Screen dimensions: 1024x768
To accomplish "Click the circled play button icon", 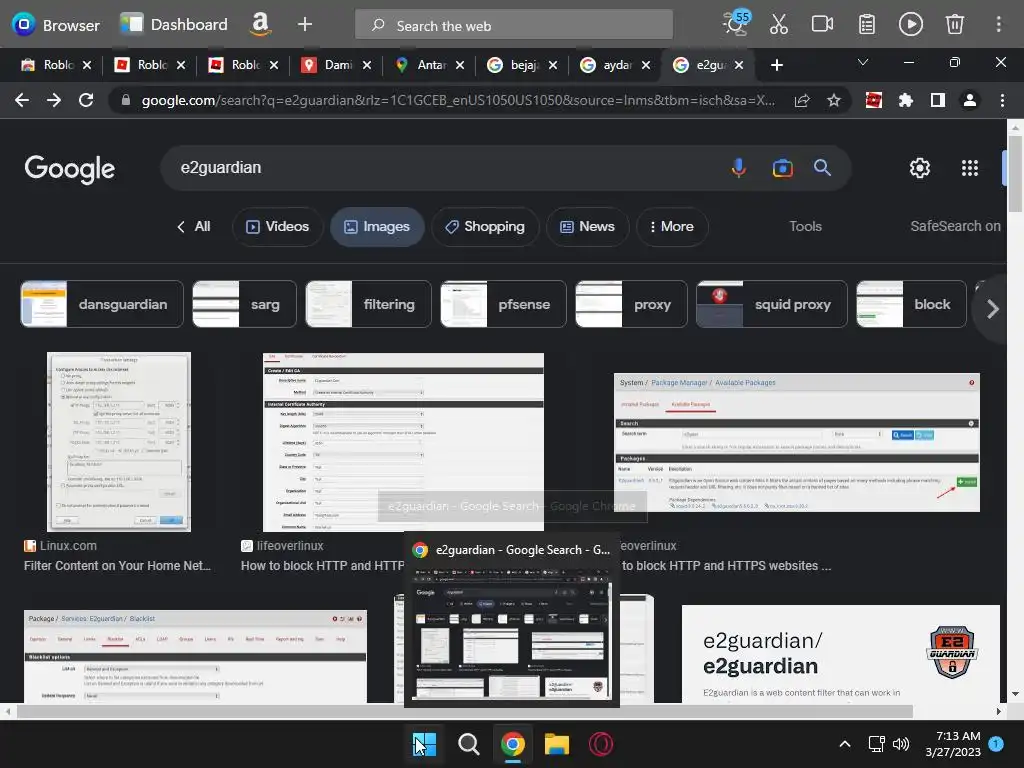I will pos(910,24).
